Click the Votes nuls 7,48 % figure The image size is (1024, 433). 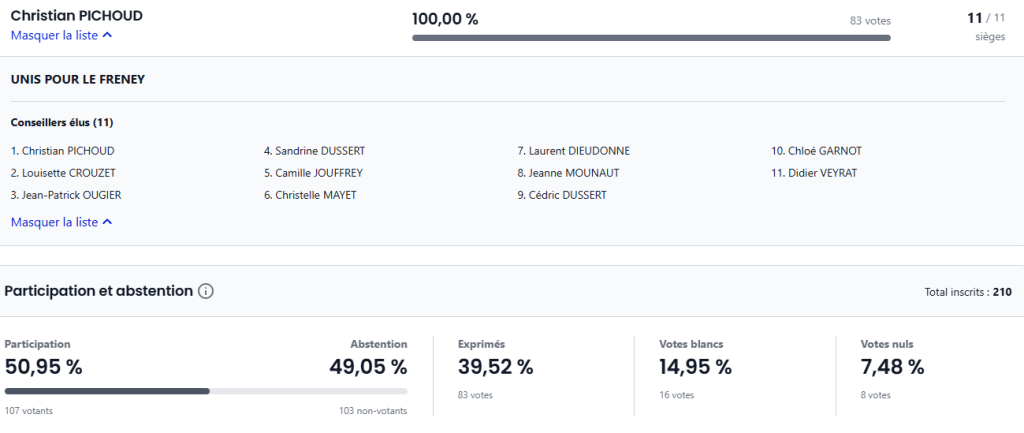pos(892,367)
